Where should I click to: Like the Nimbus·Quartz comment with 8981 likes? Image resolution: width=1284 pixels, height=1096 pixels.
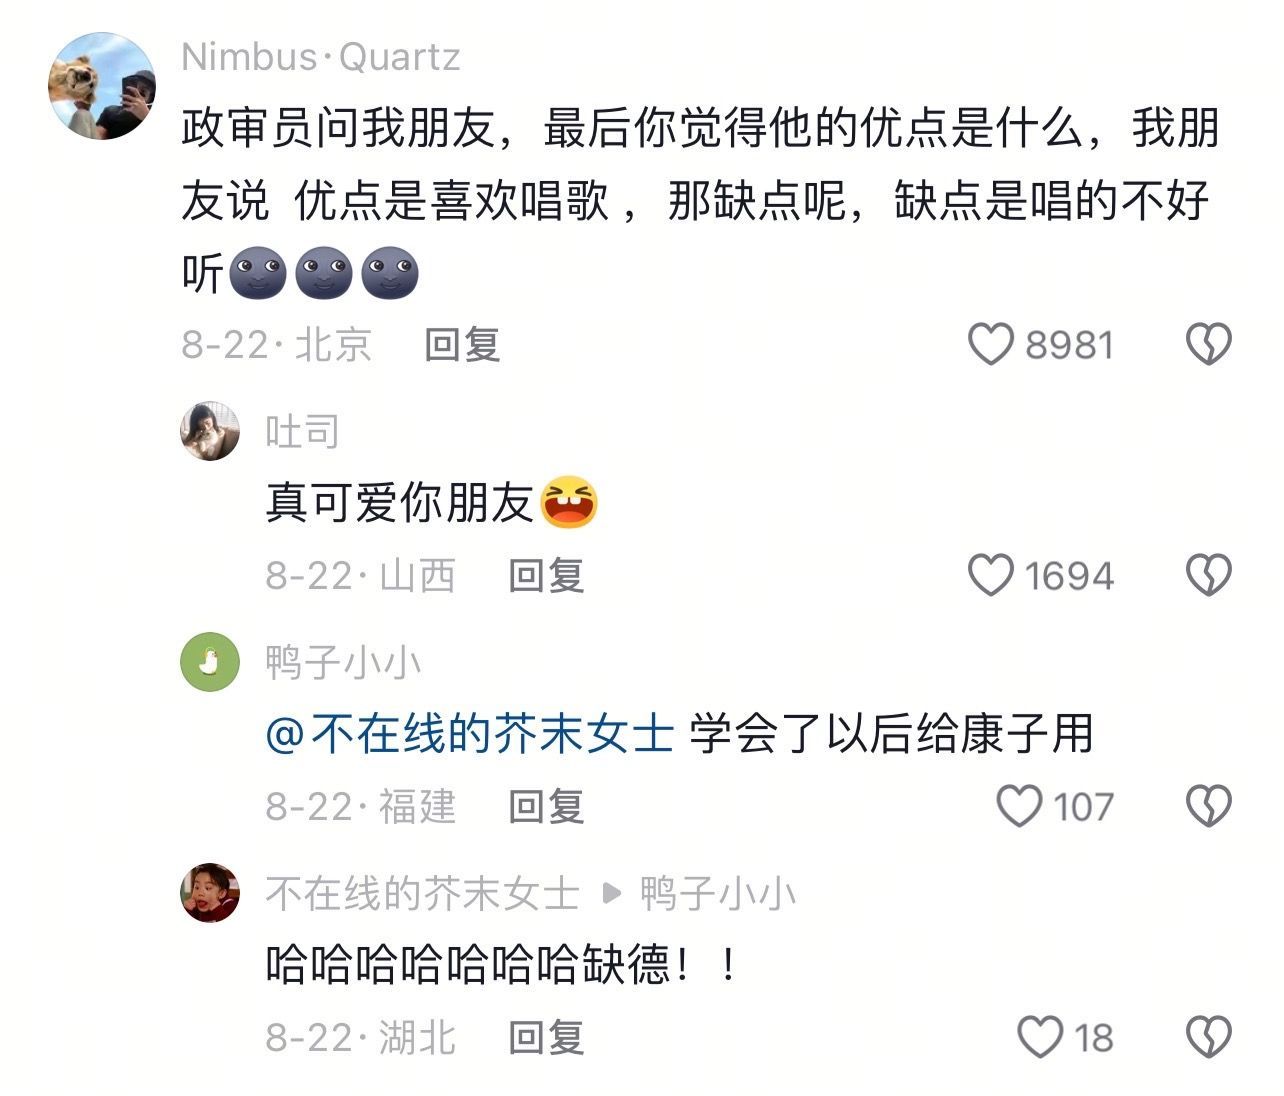(991, 344)
